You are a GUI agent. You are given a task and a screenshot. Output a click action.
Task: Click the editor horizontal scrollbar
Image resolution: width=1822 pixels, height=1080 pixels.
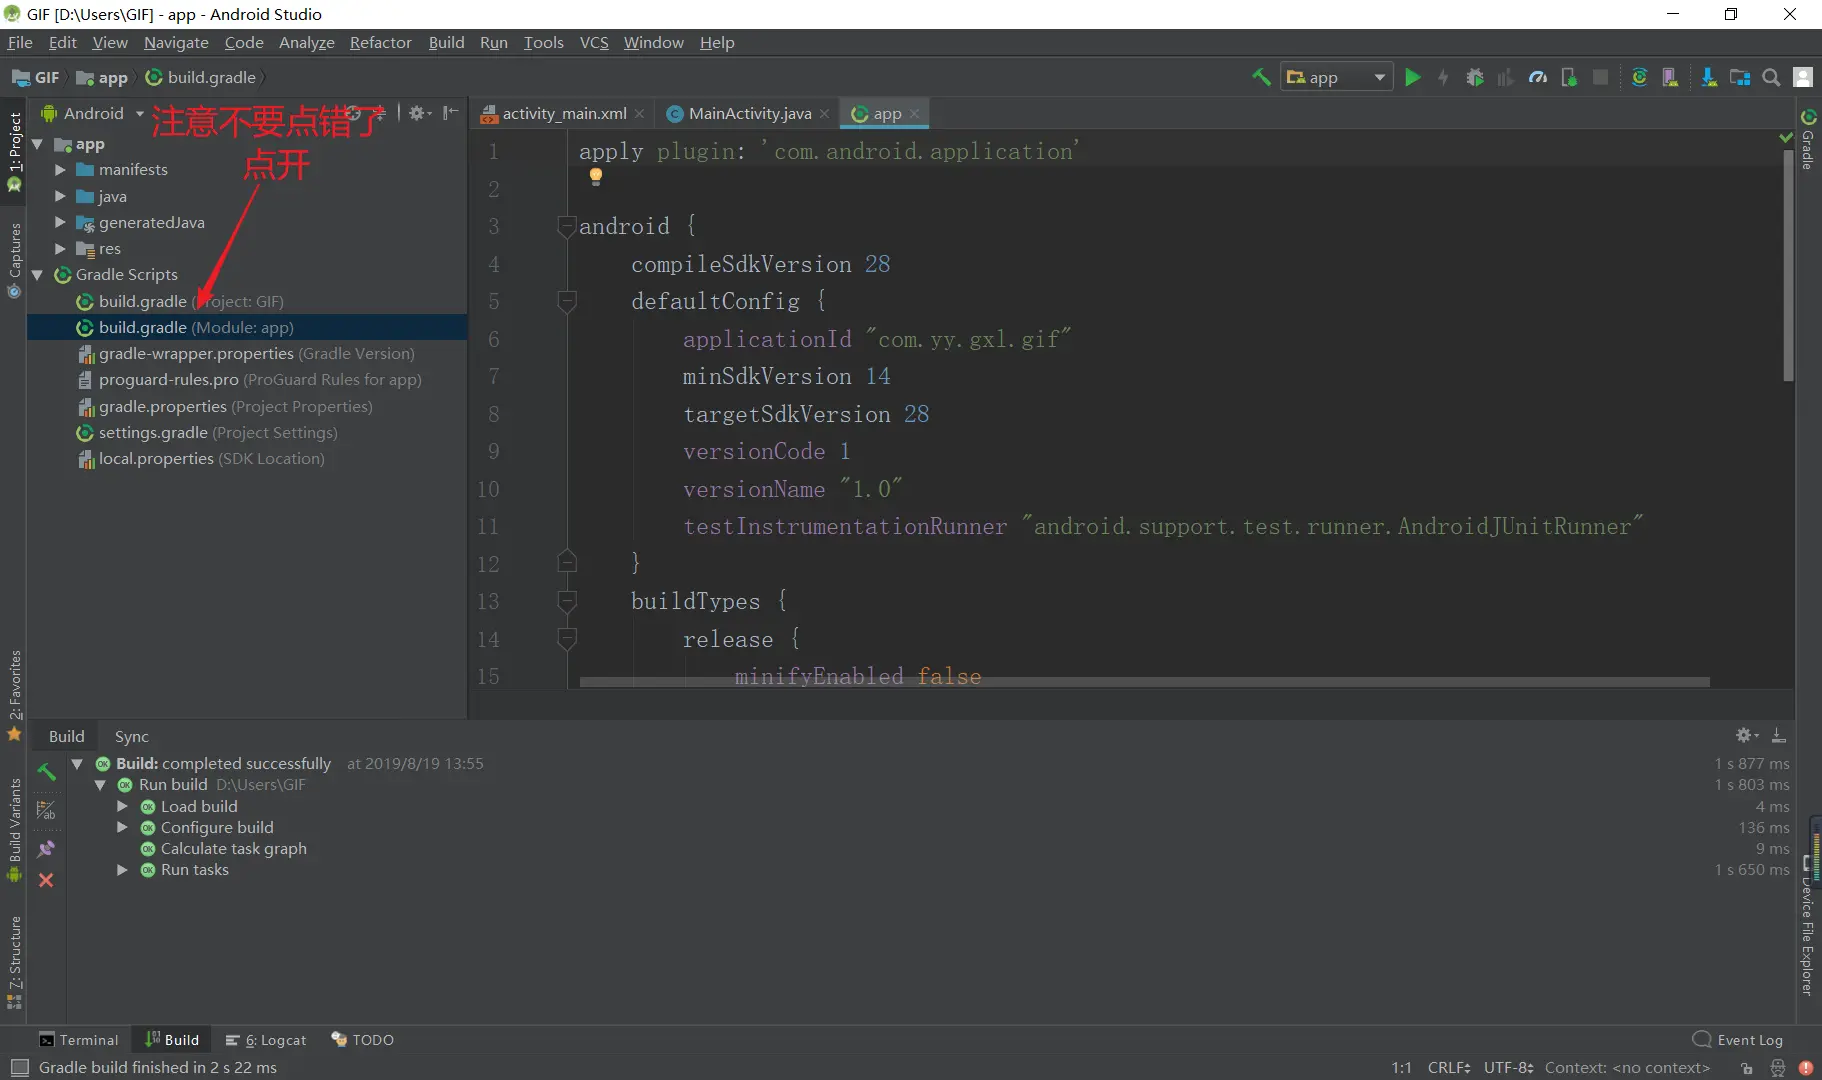pos(1144,682)
